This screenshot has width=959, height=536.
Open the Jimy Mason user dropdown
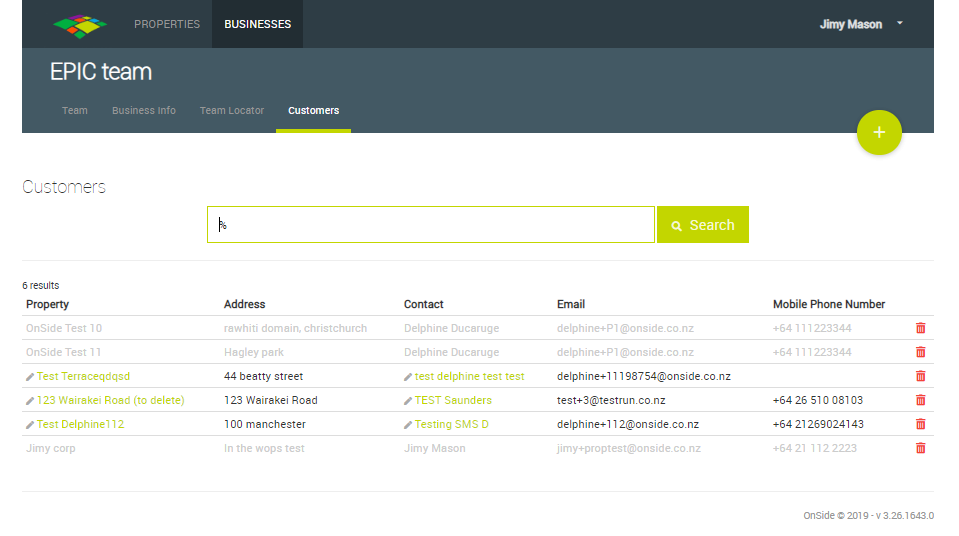click(x=861, y=24)
